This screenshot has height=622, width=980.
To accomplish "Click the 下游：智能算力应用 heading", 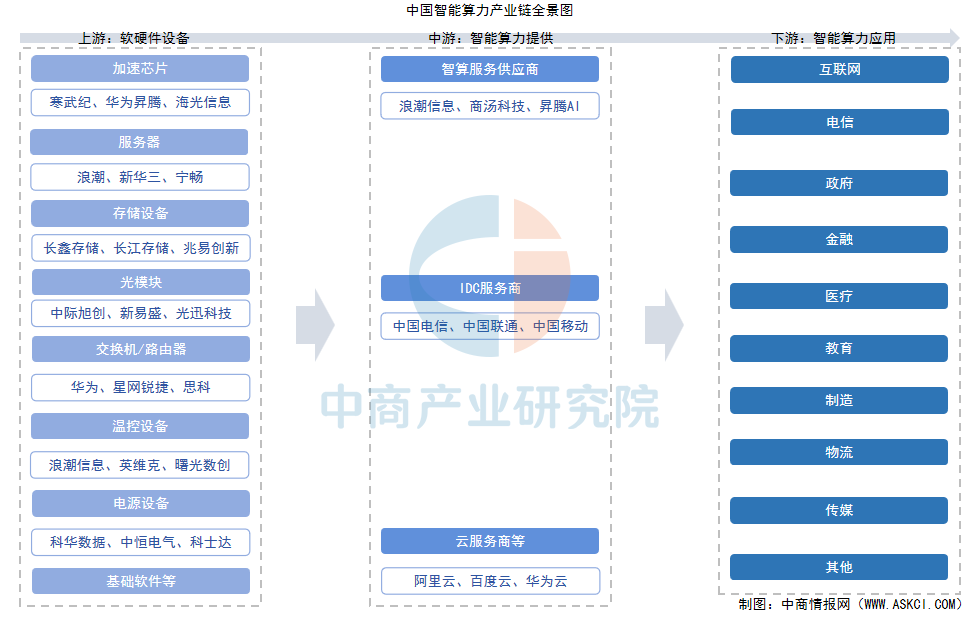I will point(834,38).
